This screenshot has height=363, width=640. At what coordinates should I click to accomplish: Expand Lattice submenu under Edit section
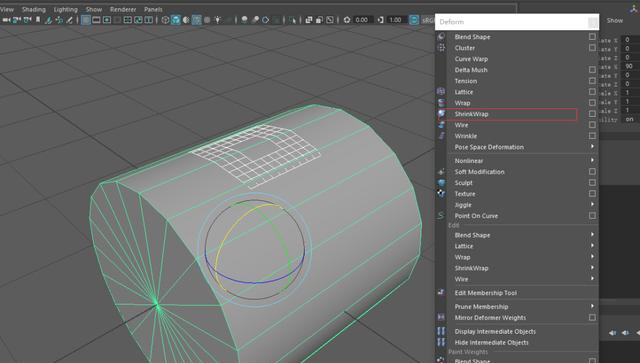click(x=592, y=246)
